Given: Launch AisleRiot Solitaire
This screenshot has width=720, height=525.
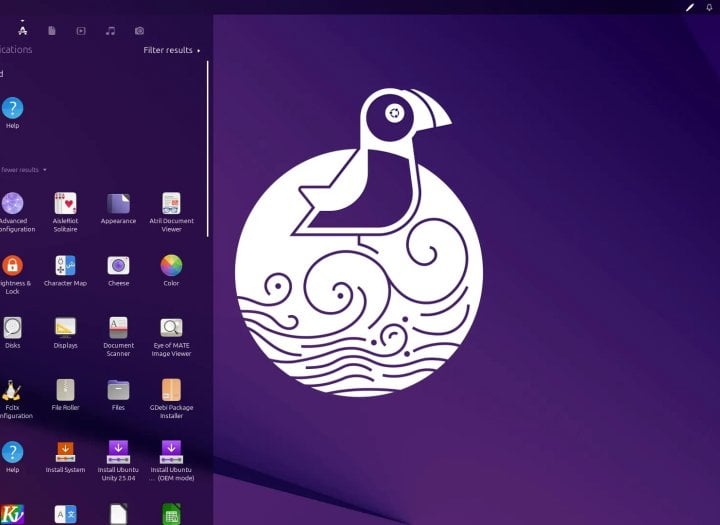Looking at the screenshot, I should tap(65, 212).
